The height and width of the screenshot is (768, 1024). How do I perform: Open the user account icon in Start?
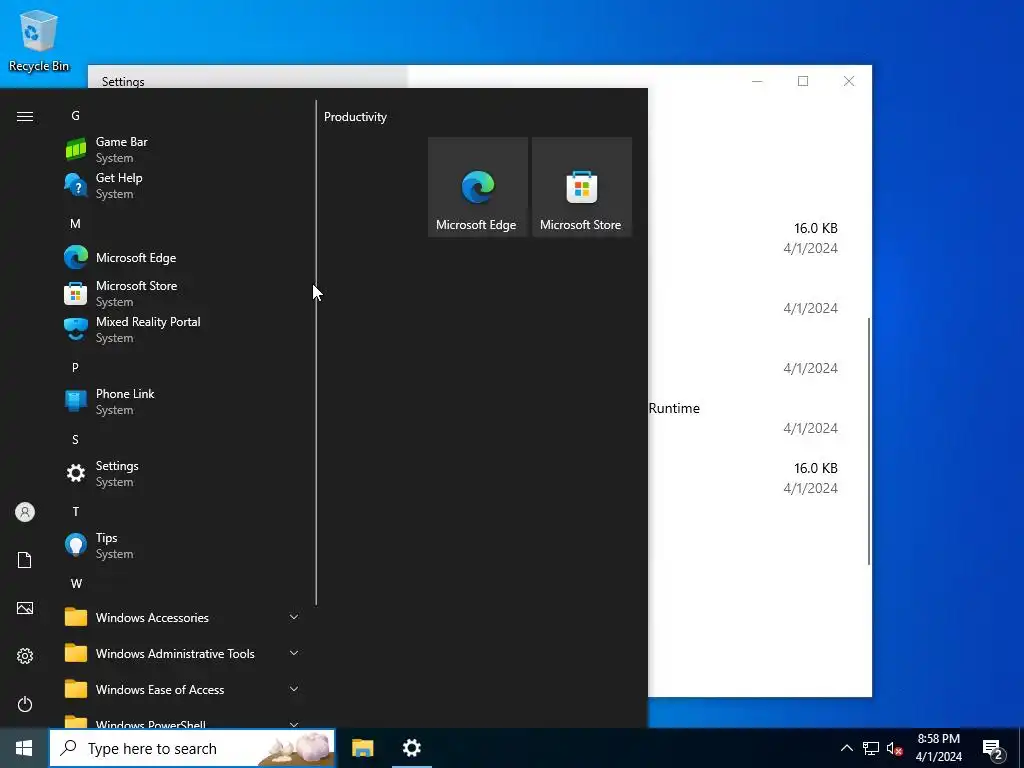pos(25,512)
